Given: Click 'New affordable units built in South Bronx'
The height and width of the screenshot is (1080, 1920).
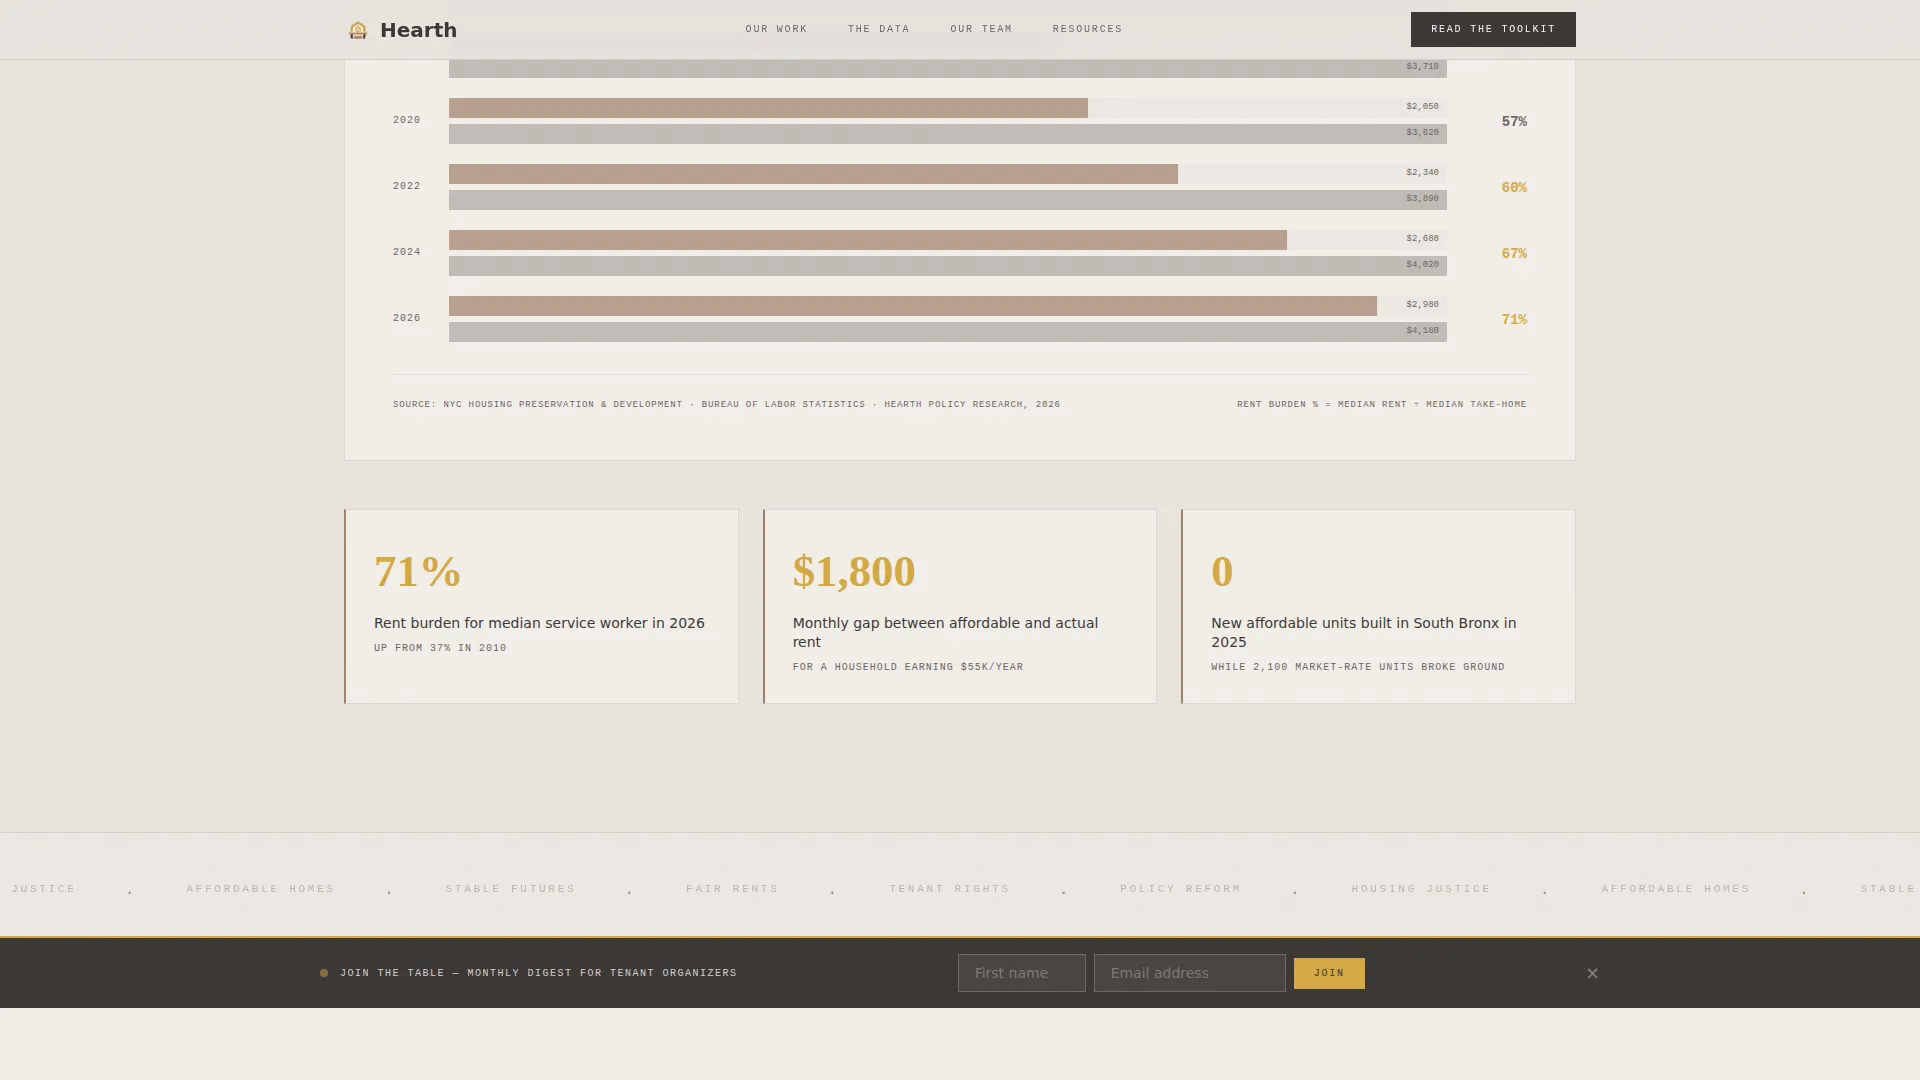Looking at the screenshot, I should pyautogui.click(x=1363, y=633).
